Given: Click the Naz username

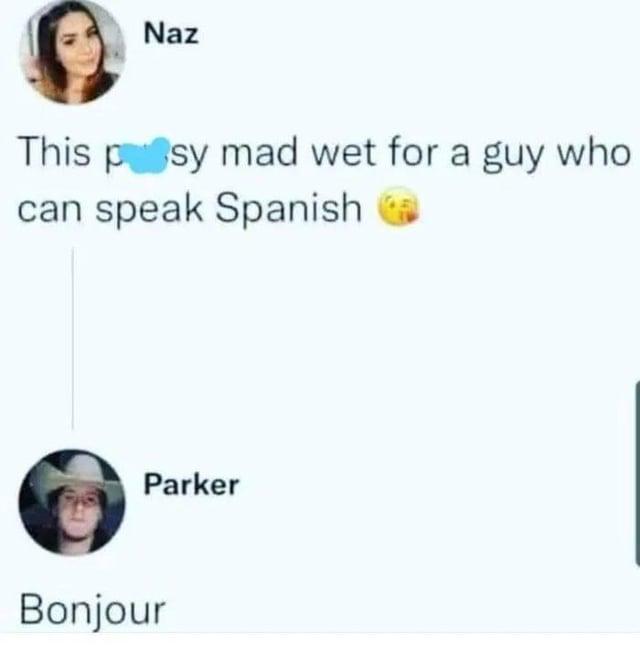Looking at the screenshot, I should [x=171, y=33].
